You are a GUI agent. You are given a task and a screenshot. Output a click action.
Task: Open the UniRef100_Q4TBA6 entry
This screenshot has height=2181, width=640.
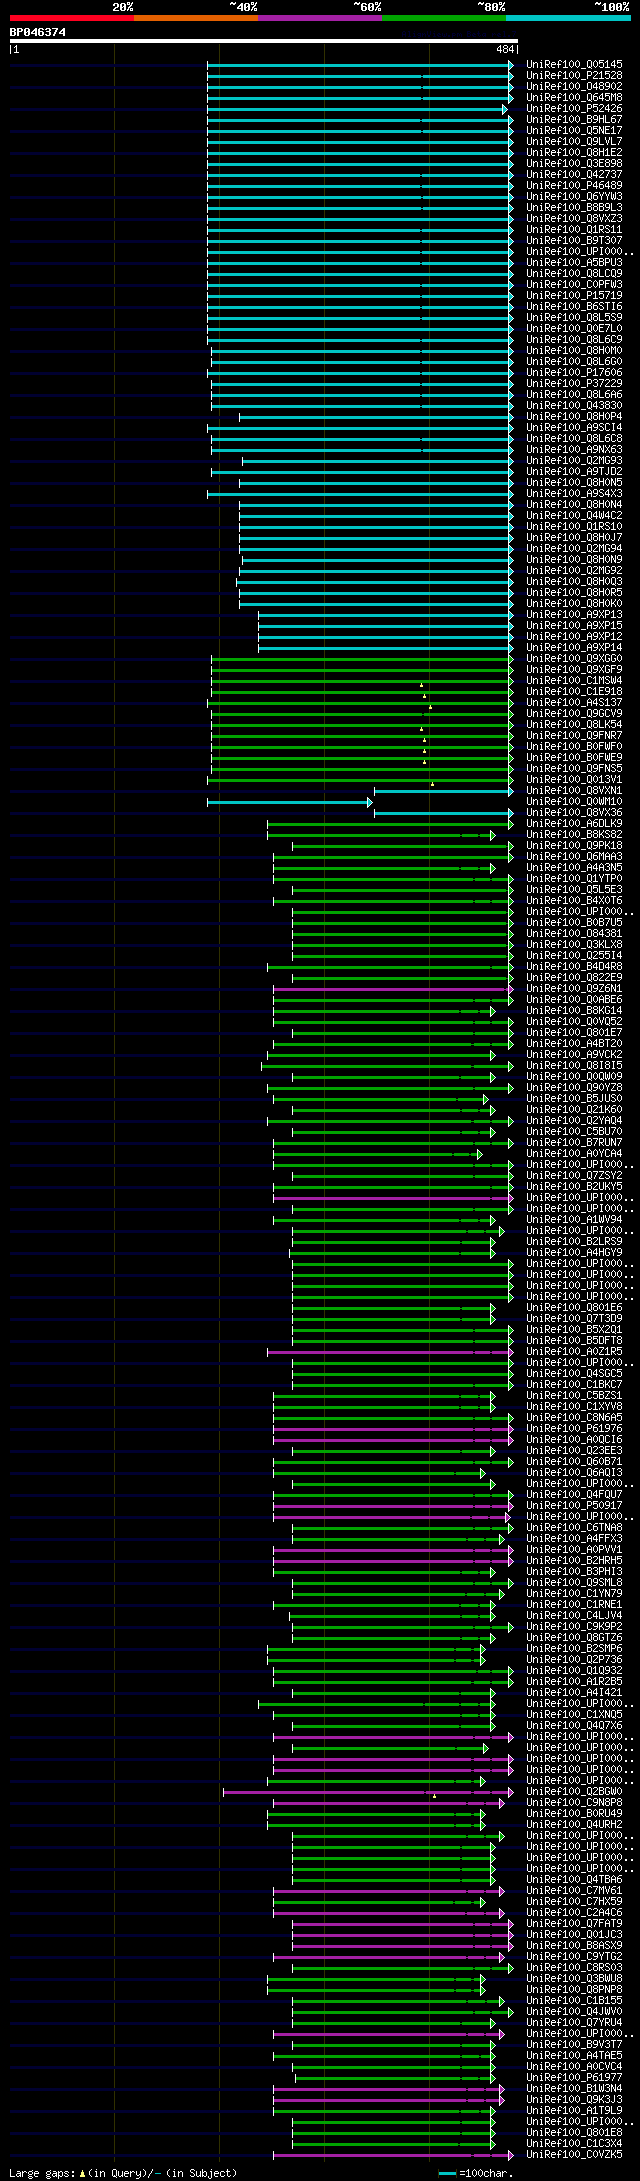574,1880
